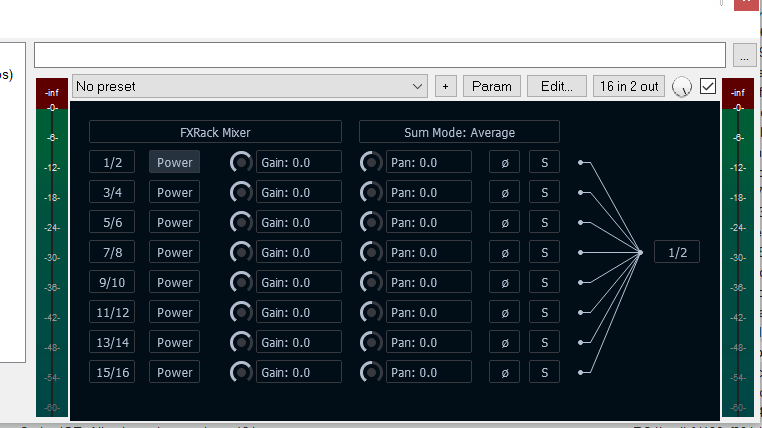The height and width of the screenshot is (428, 762).
Task: Open the No preset dropdown
Action: (250, 86)
